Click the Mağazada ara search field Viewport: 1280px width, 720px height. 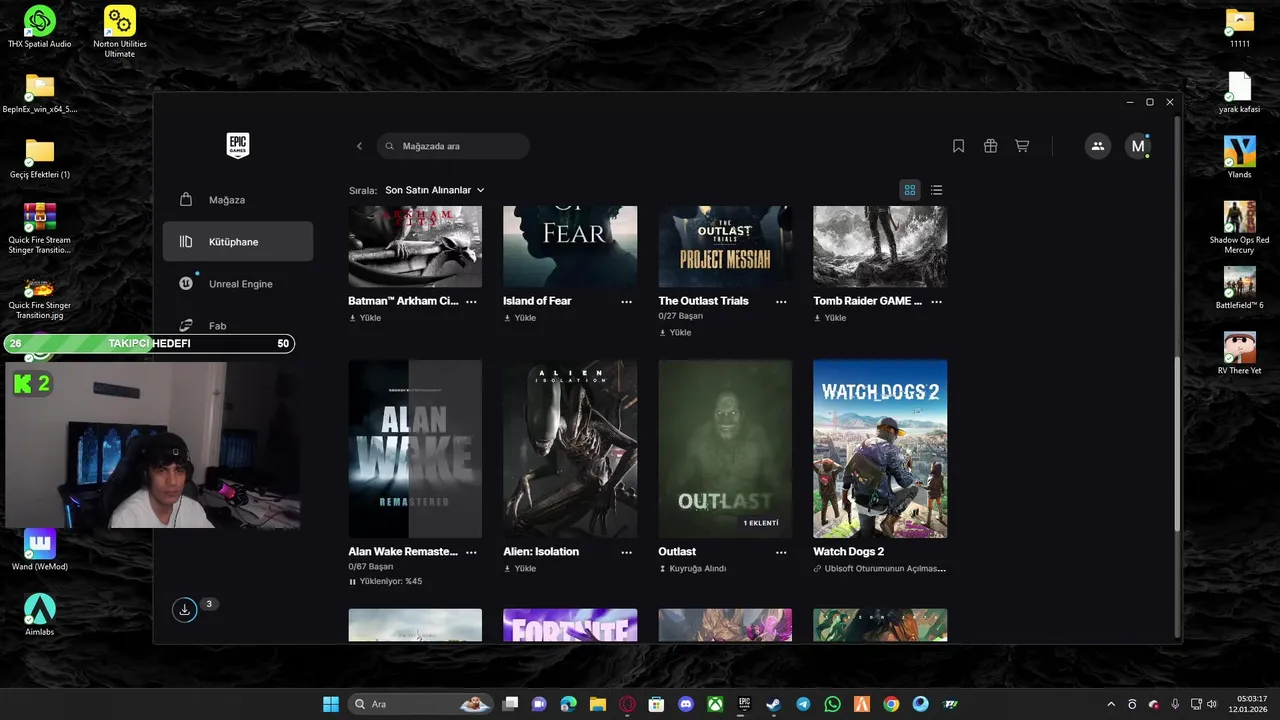pyautogui.click(x=453, y=146)
